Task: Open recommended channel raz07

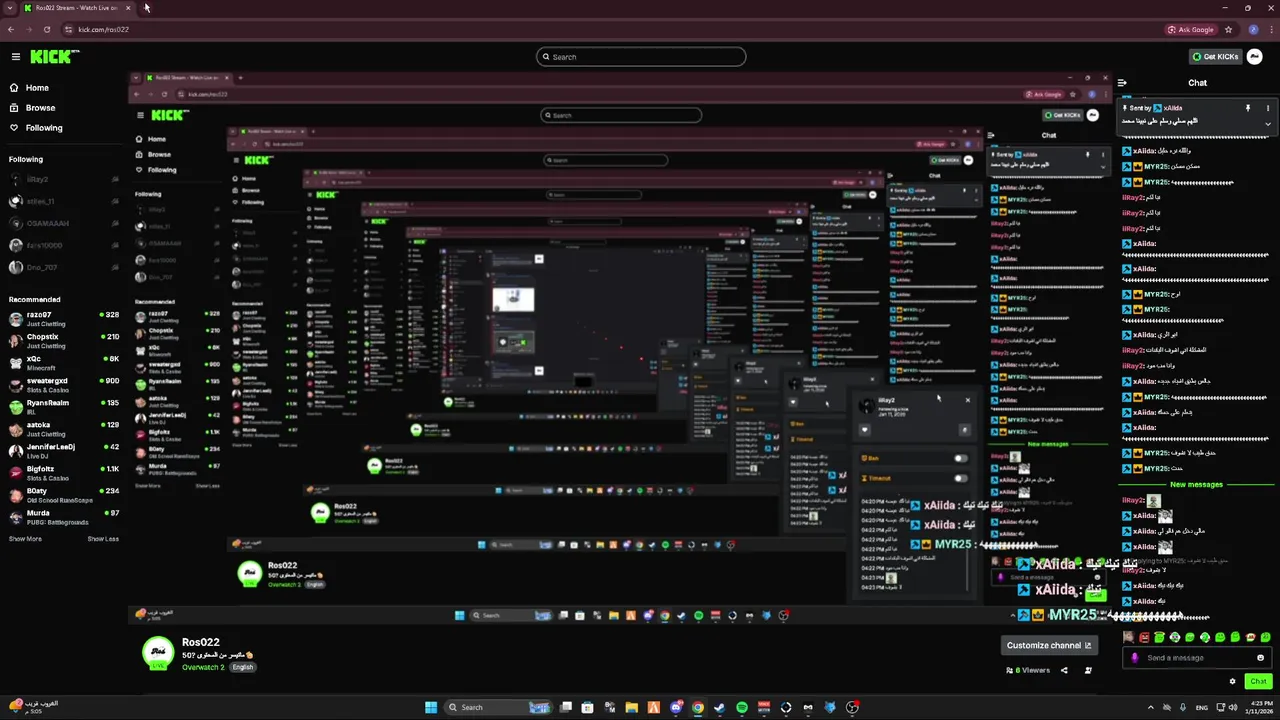Action: 64,319
